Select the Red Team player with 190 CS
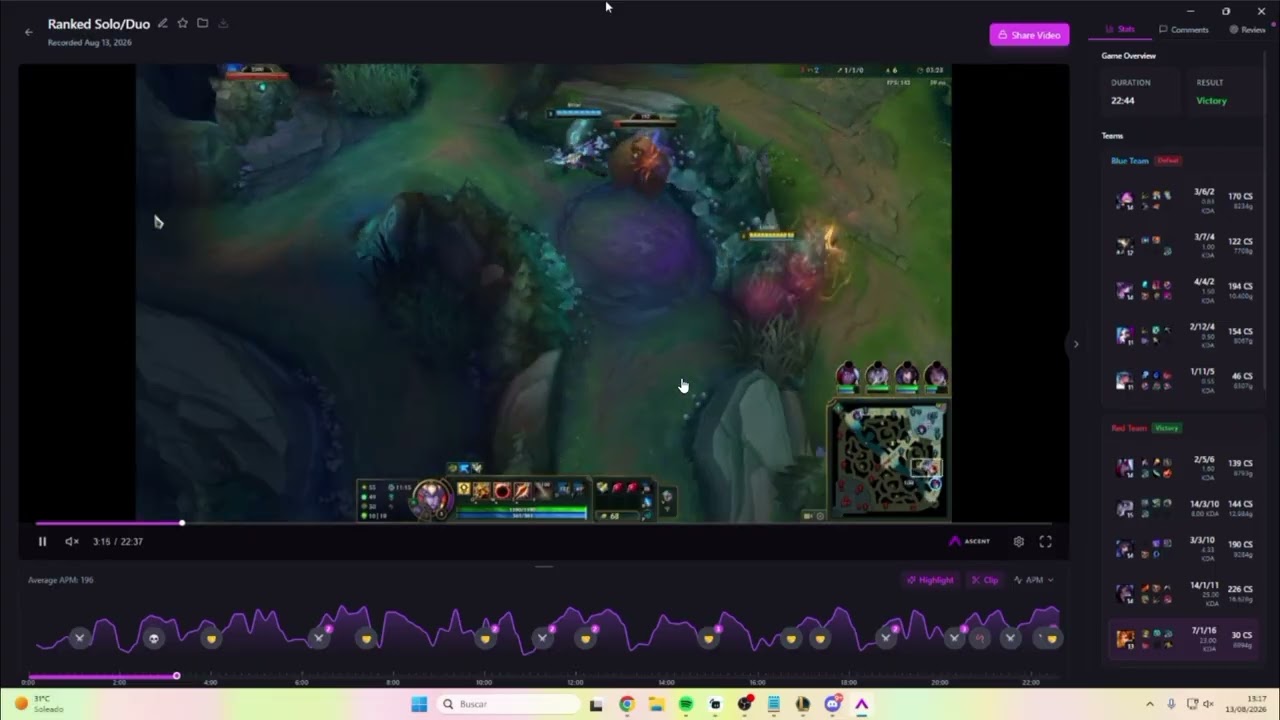 (x=1184, y=550)
